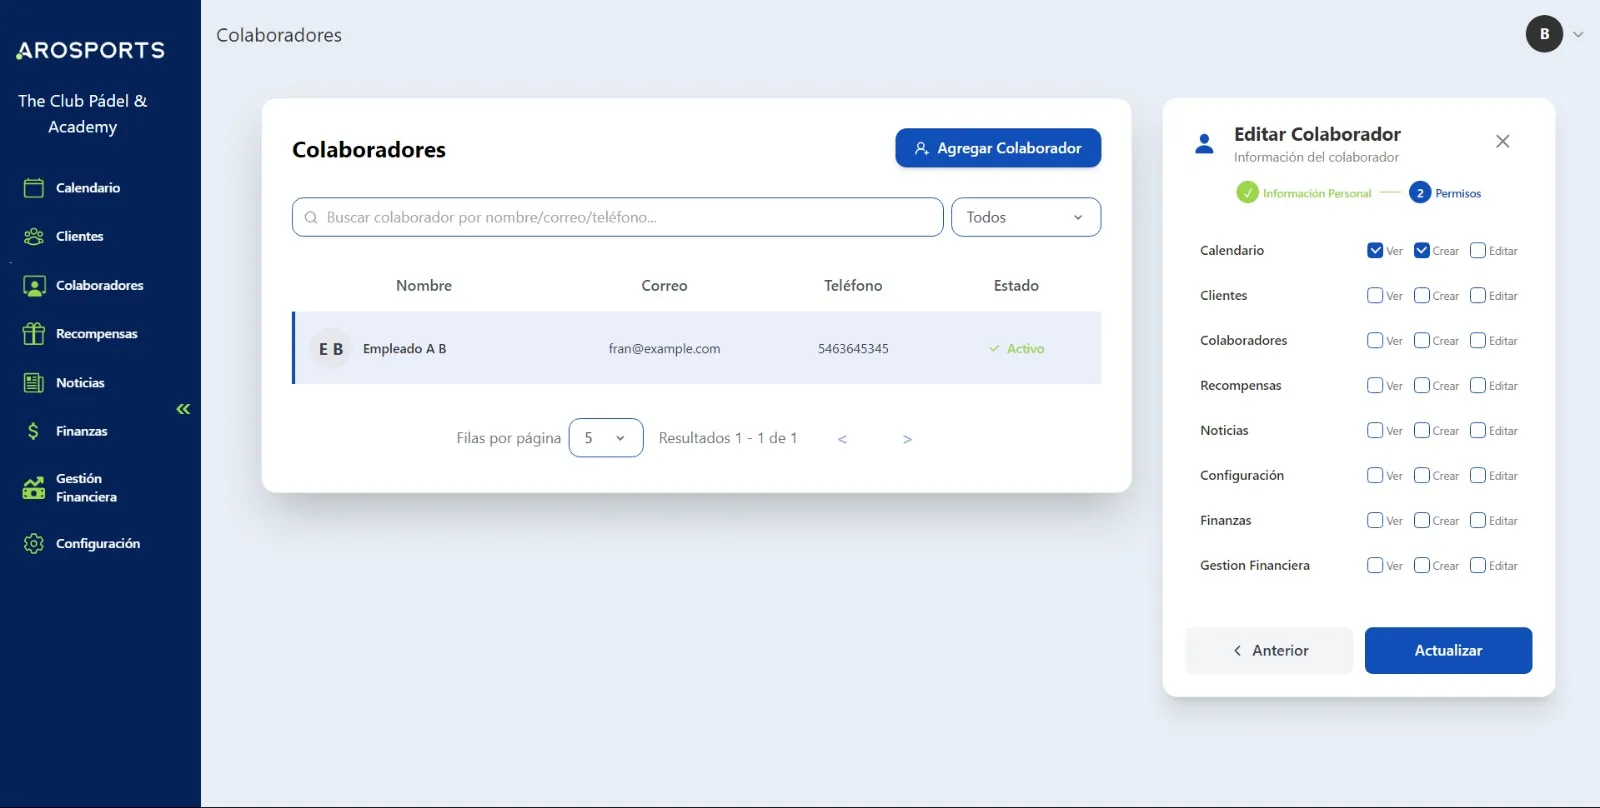Enable Clientes Crear permission
Viewport: 1600px width, 808px height.
[x=1422, y=295]
